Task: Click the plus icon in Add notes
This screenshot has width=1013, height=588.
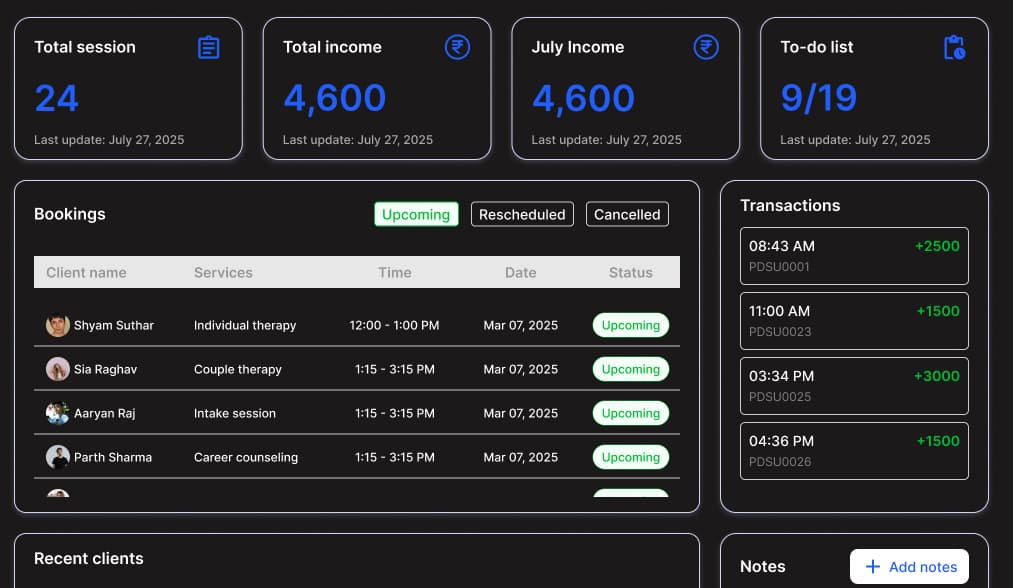Action: coord(873,567)
